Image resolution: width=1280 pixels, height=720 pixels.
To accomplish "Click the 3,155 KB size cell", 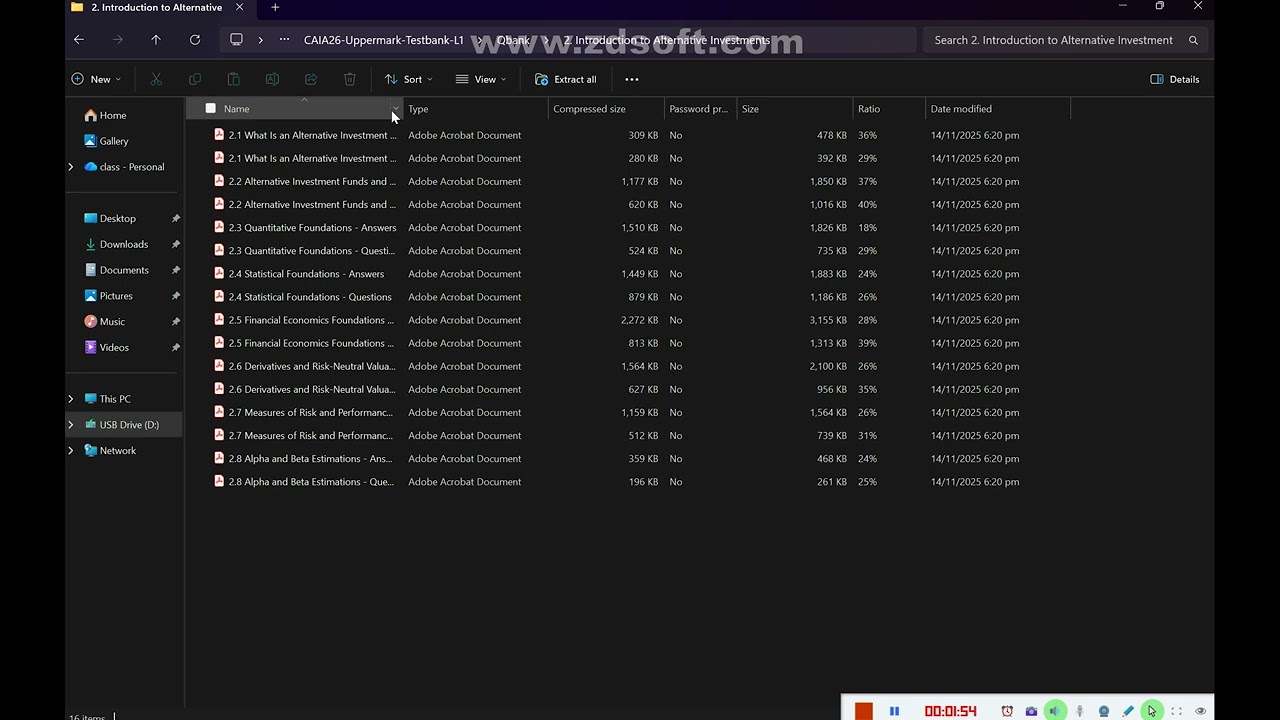I will tap(828, 320).
